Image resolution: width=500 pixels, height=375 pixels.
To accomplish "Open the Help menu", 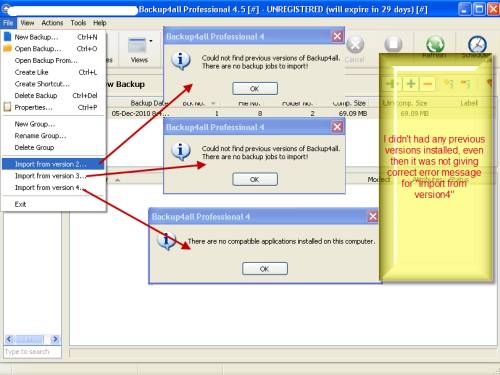I will pos(99,23).
